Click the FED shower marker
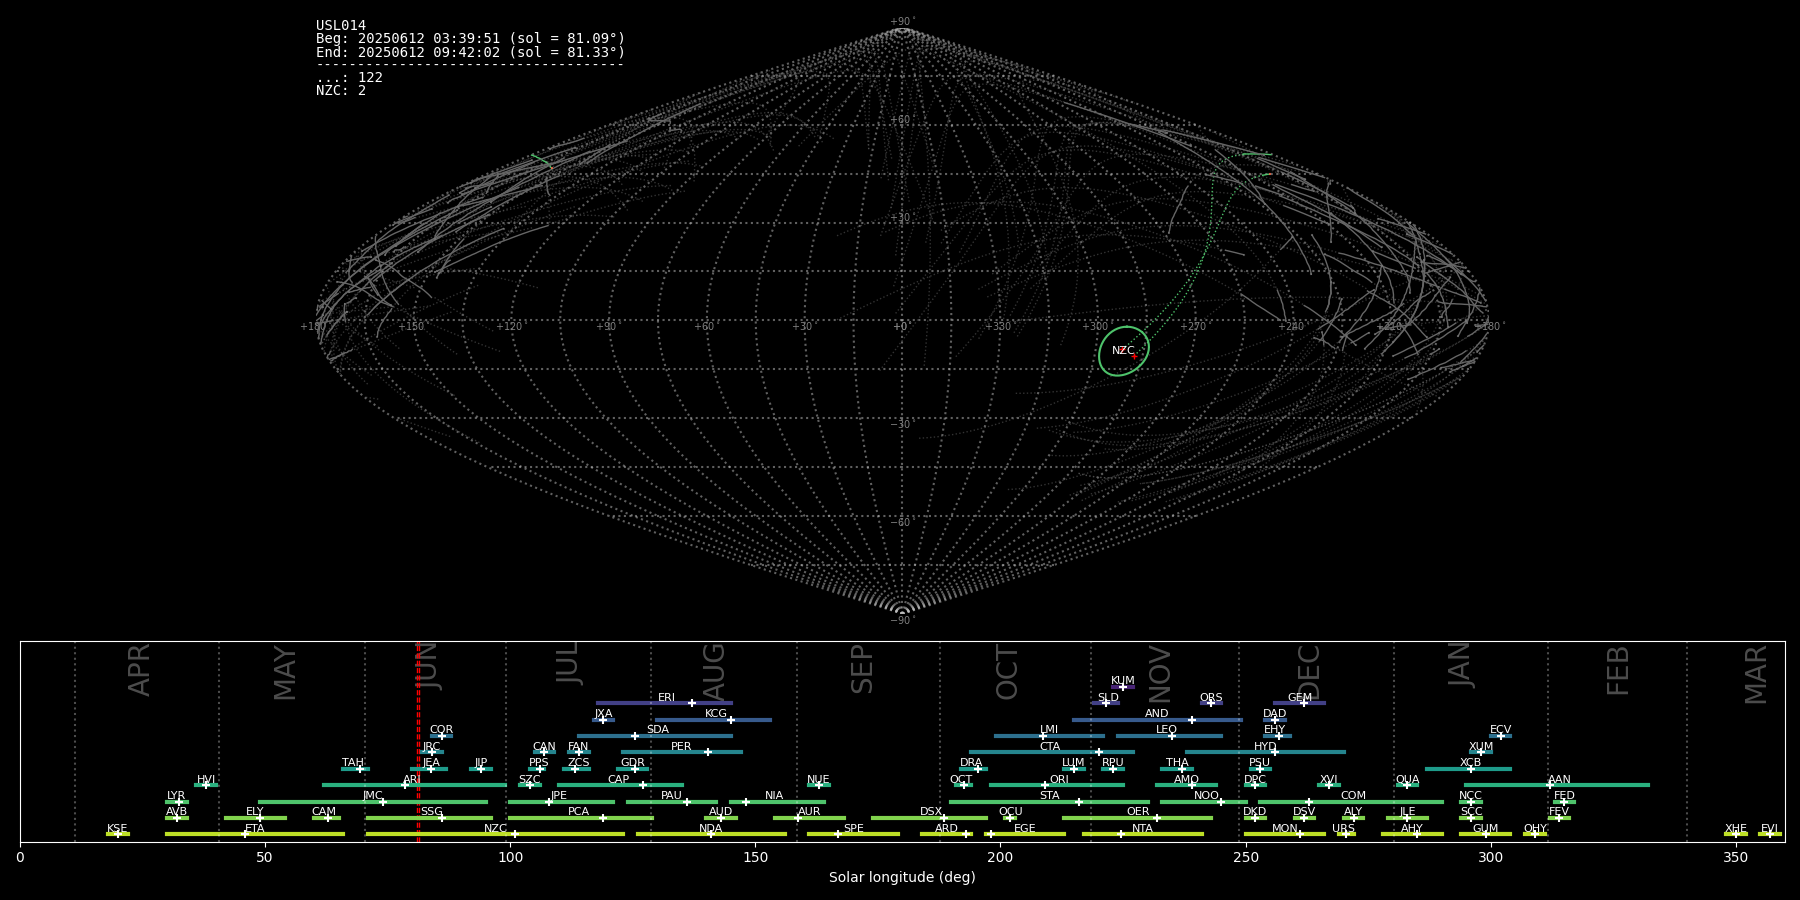This screenshot has width=1800, height=900. 1564,802
